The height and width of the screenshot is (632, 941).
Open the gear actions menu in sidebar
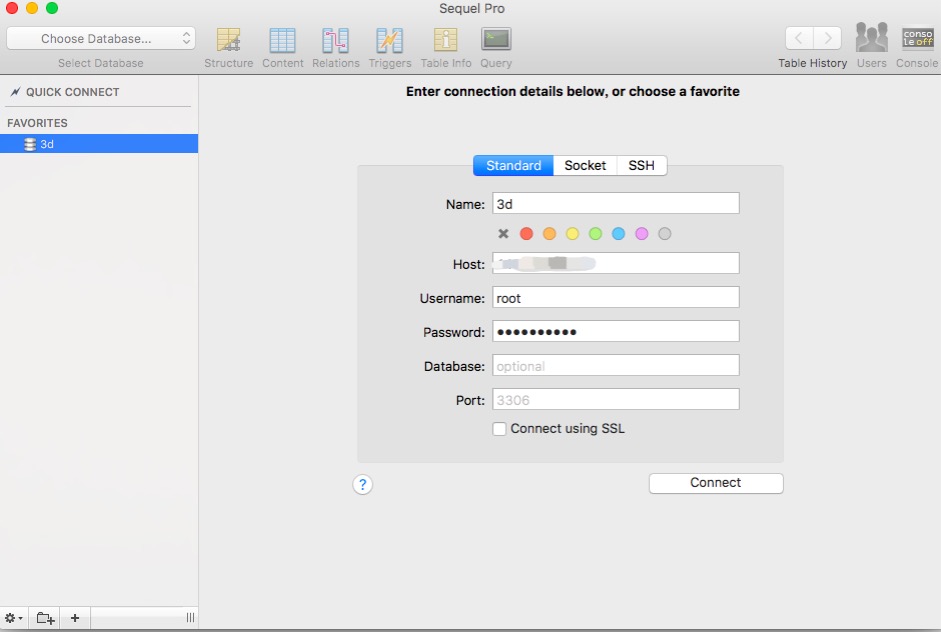(14, 618)
